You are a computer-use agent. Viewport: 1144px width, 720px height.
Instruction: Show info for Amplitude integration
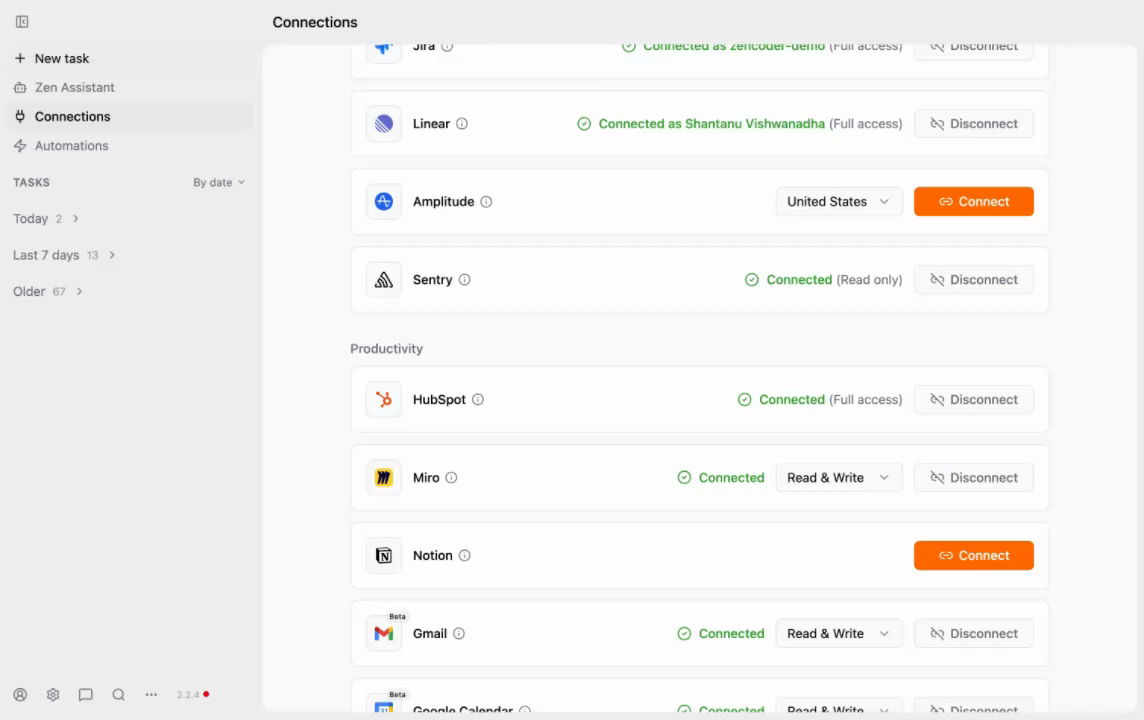point(486,201)
